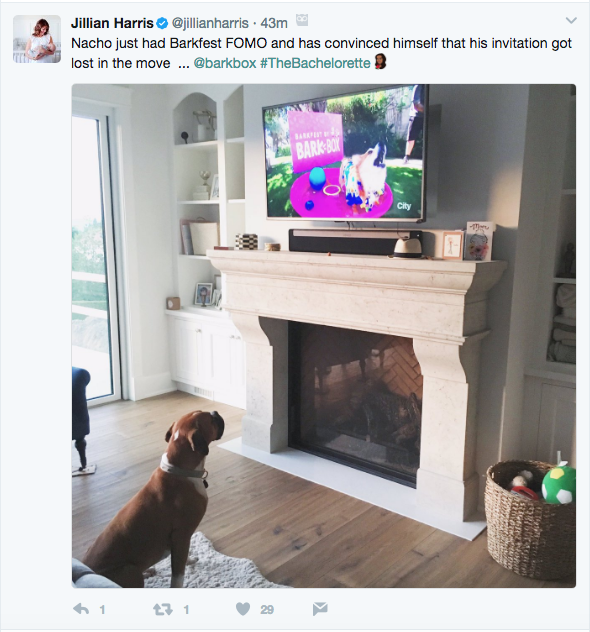The width and height of the screenshot is (590, 632).
Task: Expand the tweet options chevron
Action: tap(571, 20)
